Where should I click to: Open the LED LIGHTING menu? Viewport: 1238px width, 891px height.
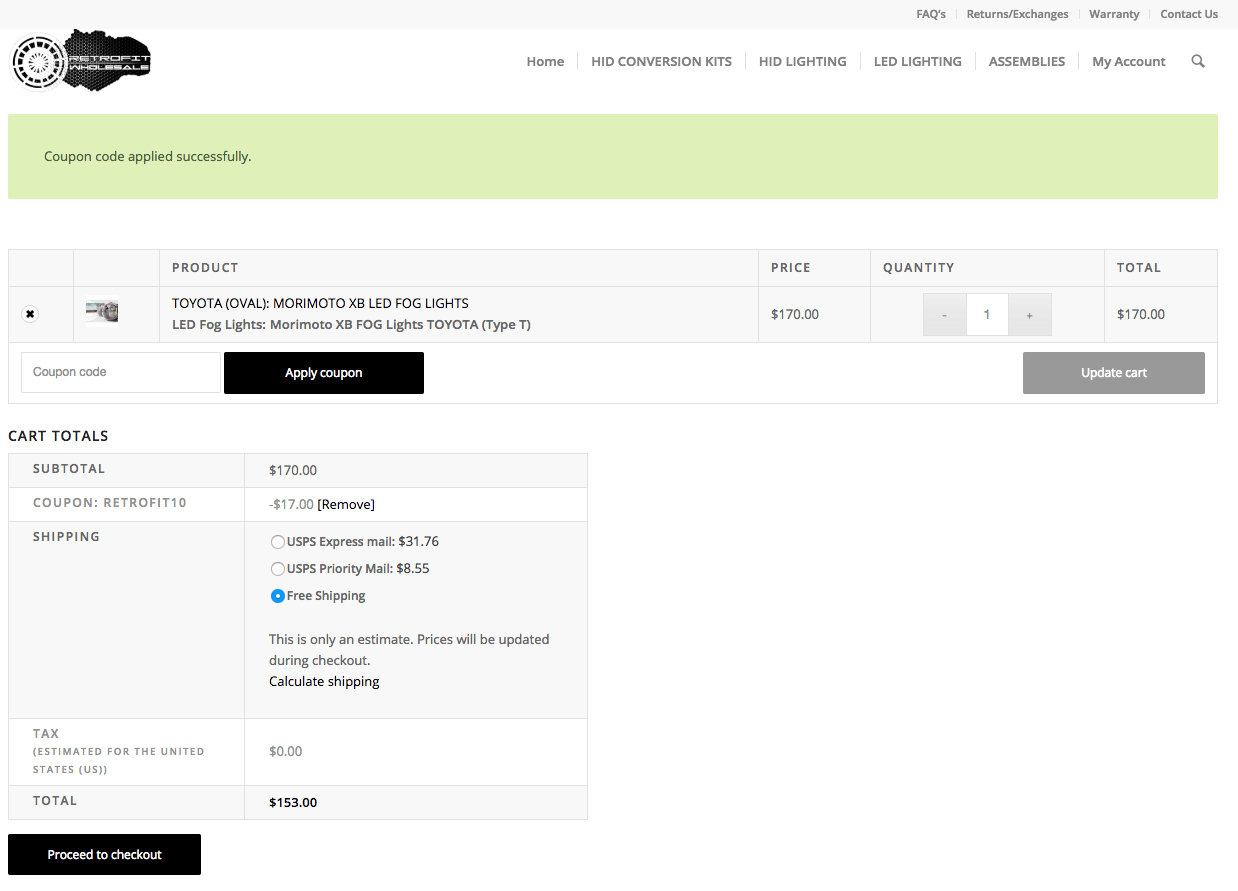pyautogui.click(x=917, y=61)
